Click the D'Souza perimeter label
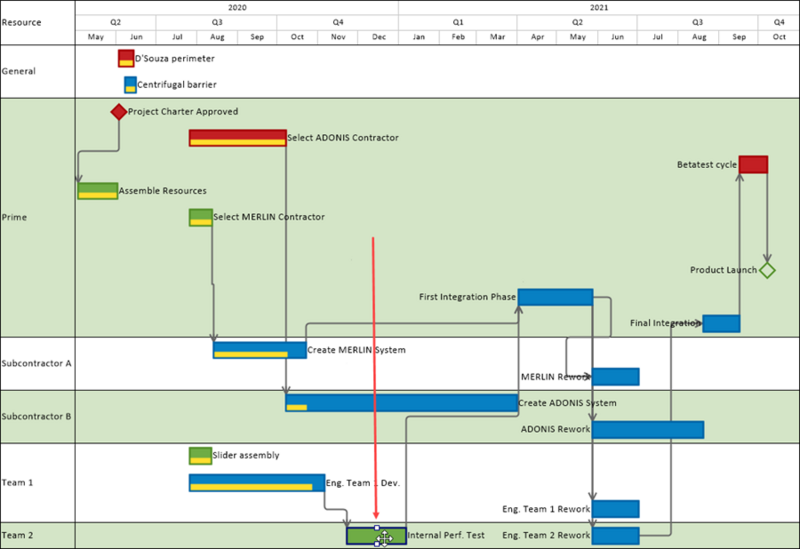The height and width of the screenshot is (549, 800). (x=174, y=59)
